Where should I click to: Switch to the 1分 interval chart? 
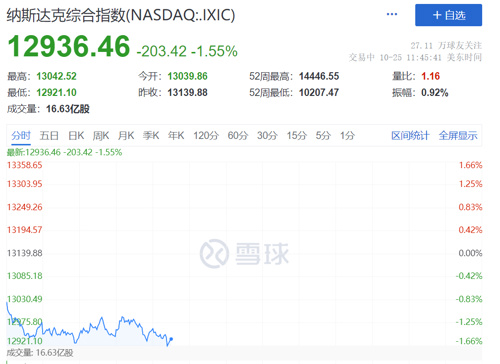coord(347,136)
